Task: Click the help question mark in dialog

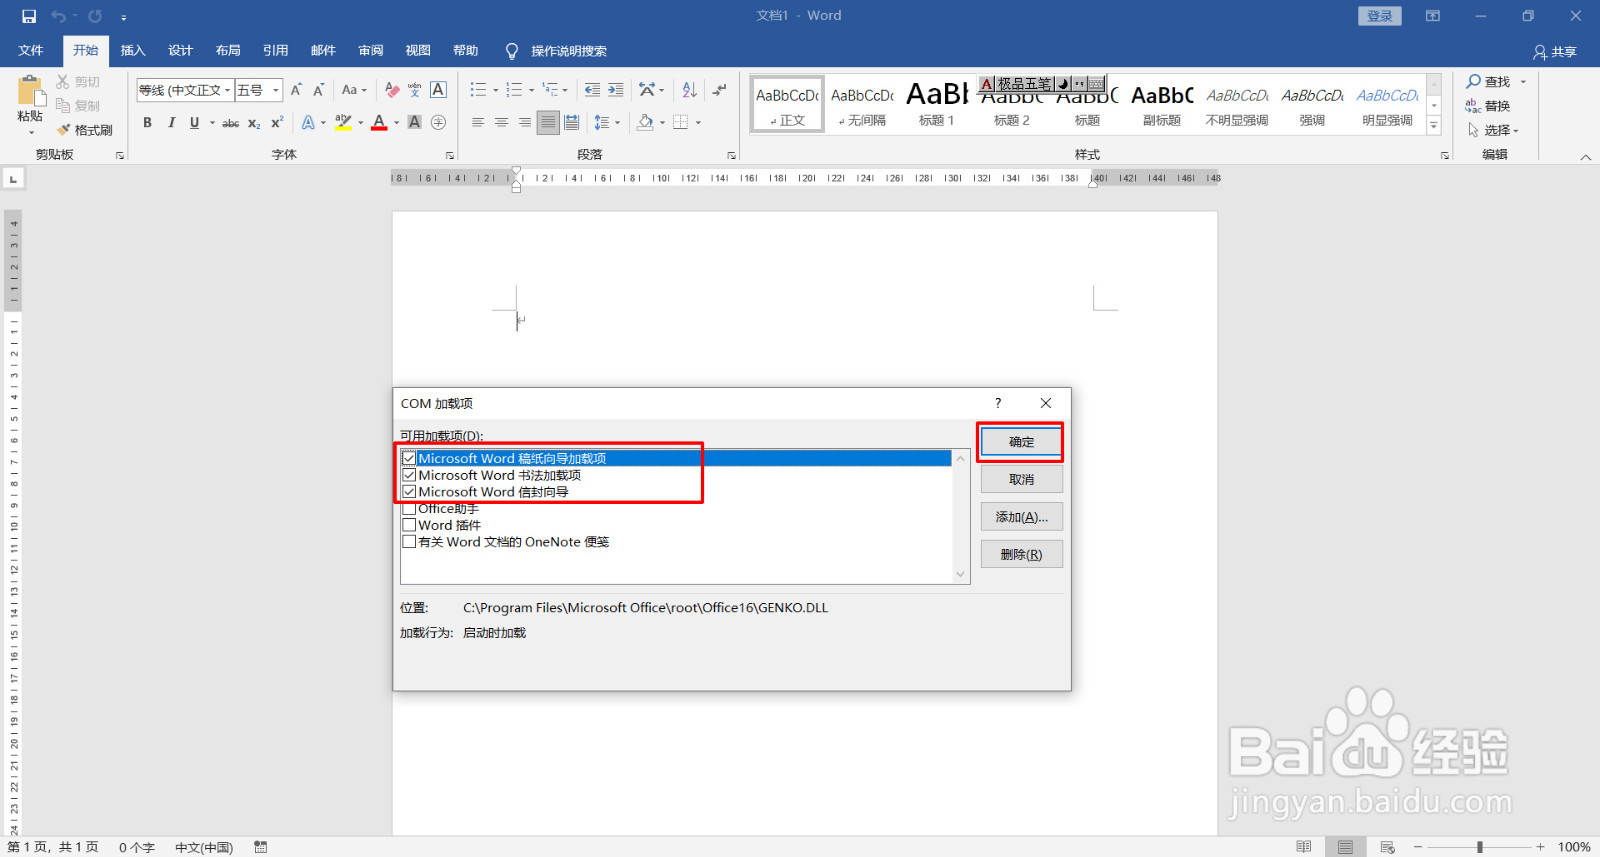Action: click(x=998, y=403)
